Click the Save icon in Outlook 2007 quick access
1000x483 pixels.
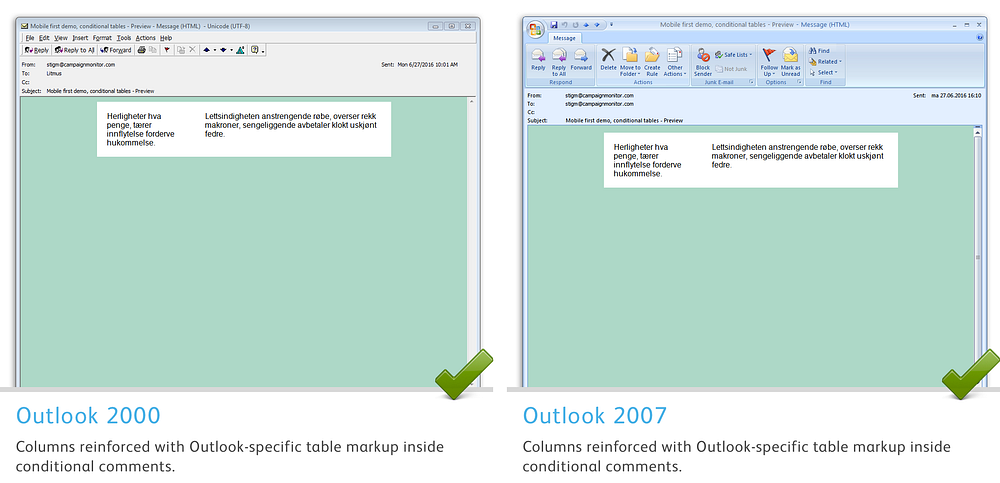(554, 25)
